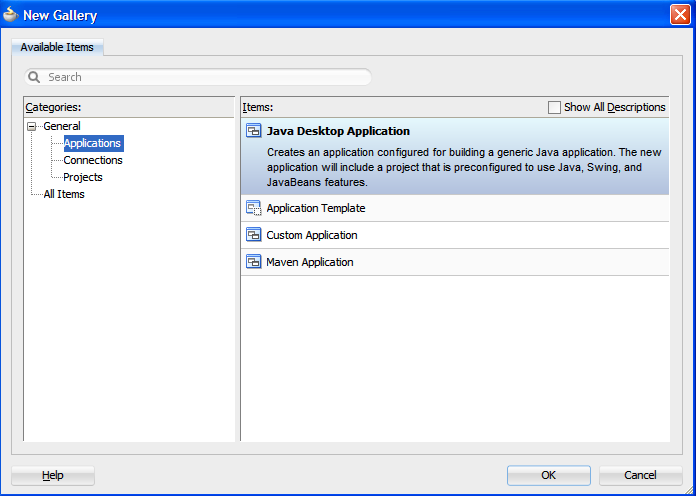Close the New Gallery window
The image size is (696, 496).
click(680, 15)
